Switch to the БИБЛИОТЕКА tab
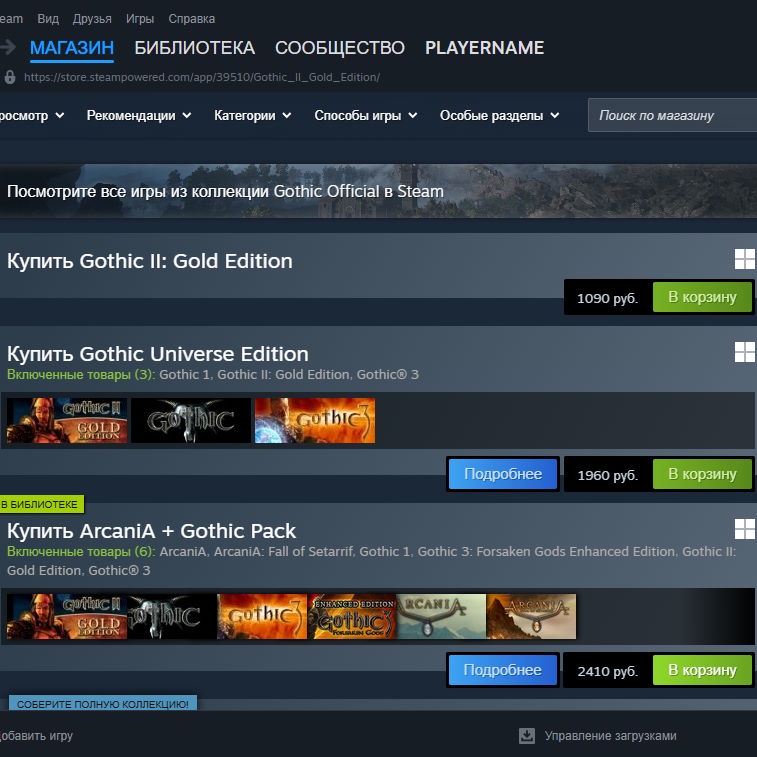Viewport: 757px width, 757px height. [x=195, y=48]
